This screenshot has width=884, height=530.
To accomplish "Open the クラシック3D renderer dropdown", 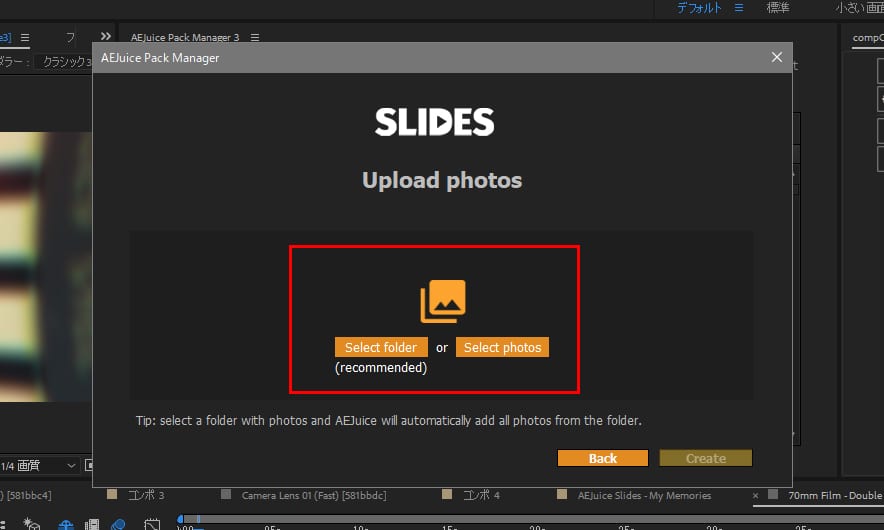I will (x=63, y=61).
